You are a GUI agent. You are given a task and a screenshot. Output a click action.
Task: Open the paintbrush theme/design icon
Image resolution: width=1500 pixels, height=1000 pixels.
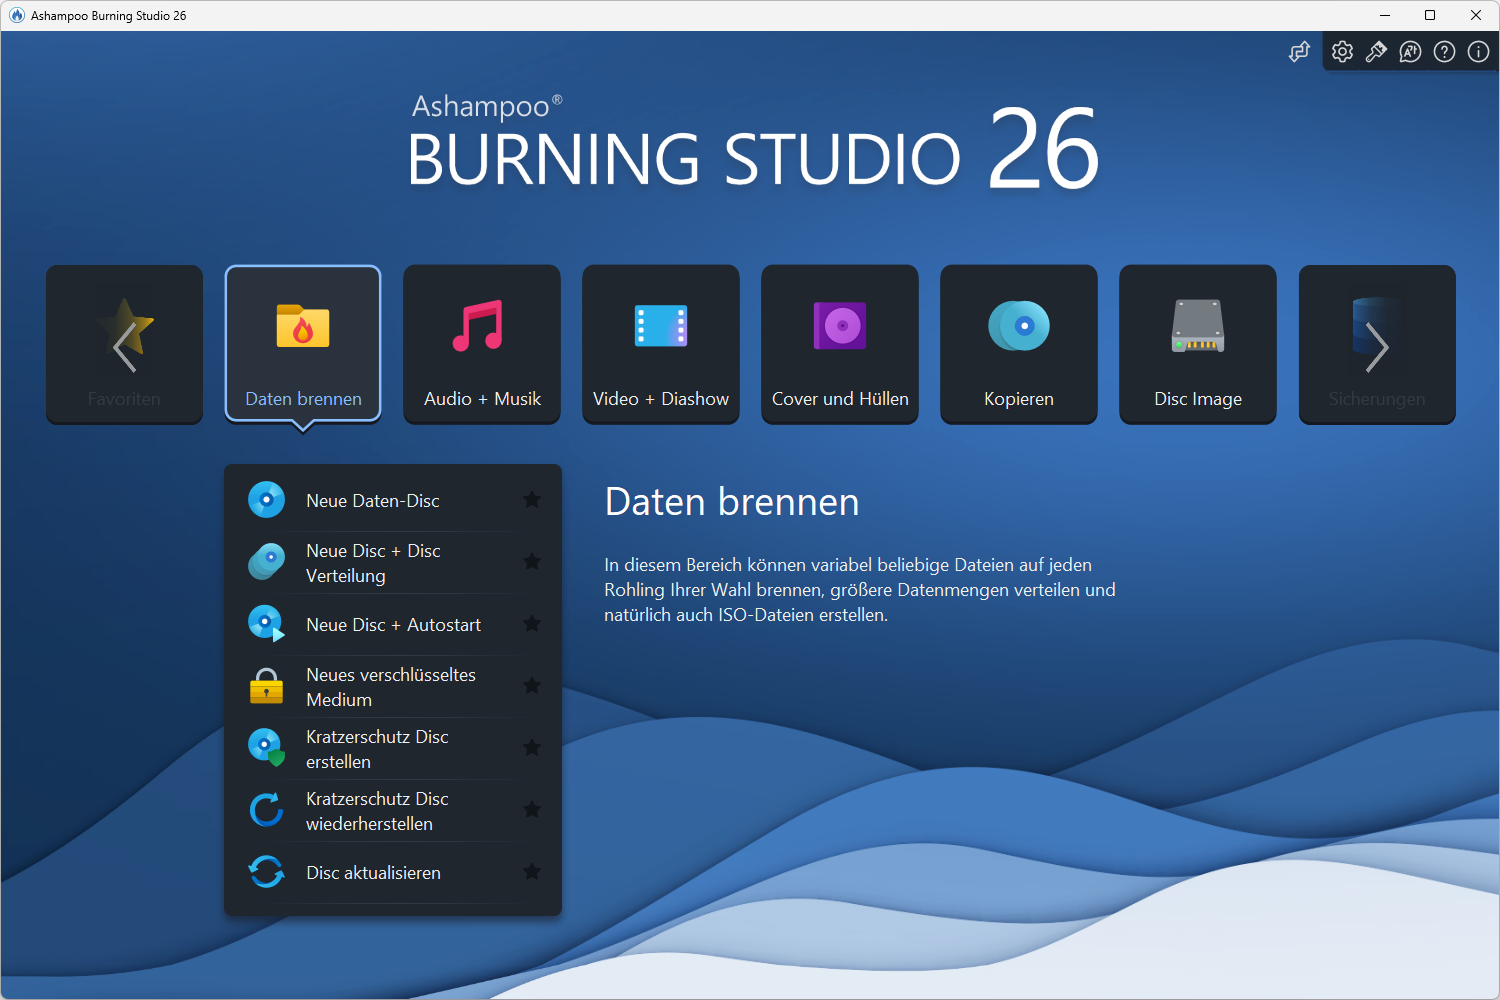1377,52
